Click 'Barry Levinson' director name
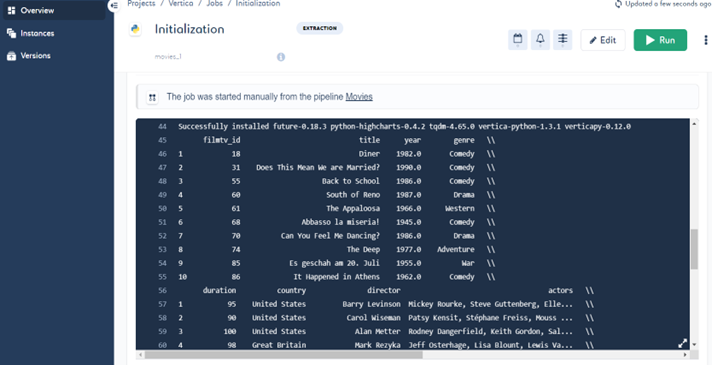 click(371, 304)
